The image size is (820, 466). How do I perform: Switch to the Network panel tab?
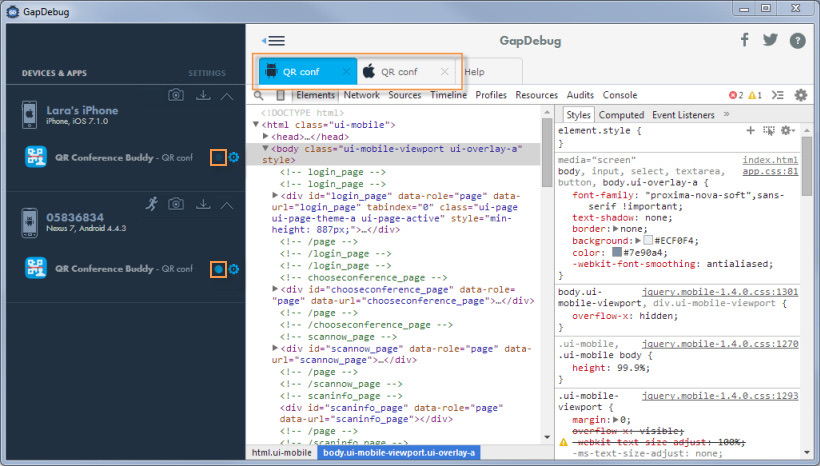click(362, 95)
